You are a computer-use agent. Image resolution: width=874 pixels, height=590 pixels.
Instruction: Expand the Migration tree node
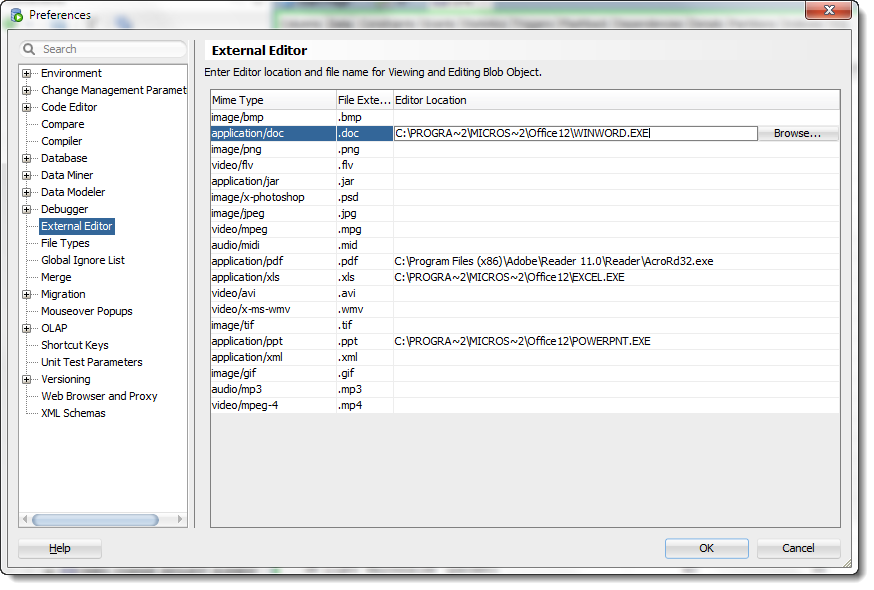point(26,294)
